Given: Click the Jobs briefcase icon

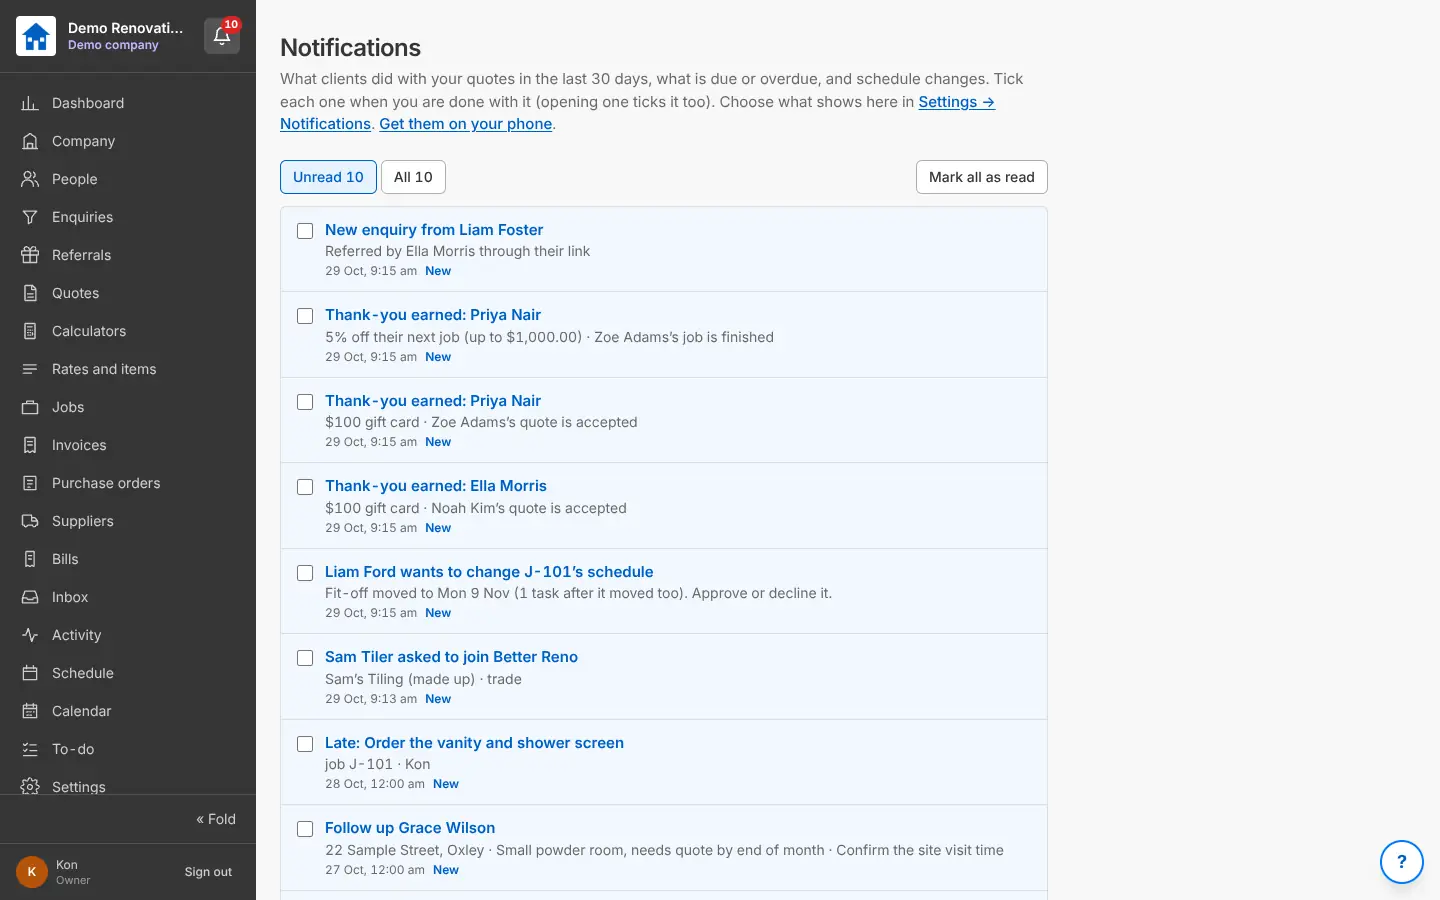Looking at the screenshot, I should point(30,407).
